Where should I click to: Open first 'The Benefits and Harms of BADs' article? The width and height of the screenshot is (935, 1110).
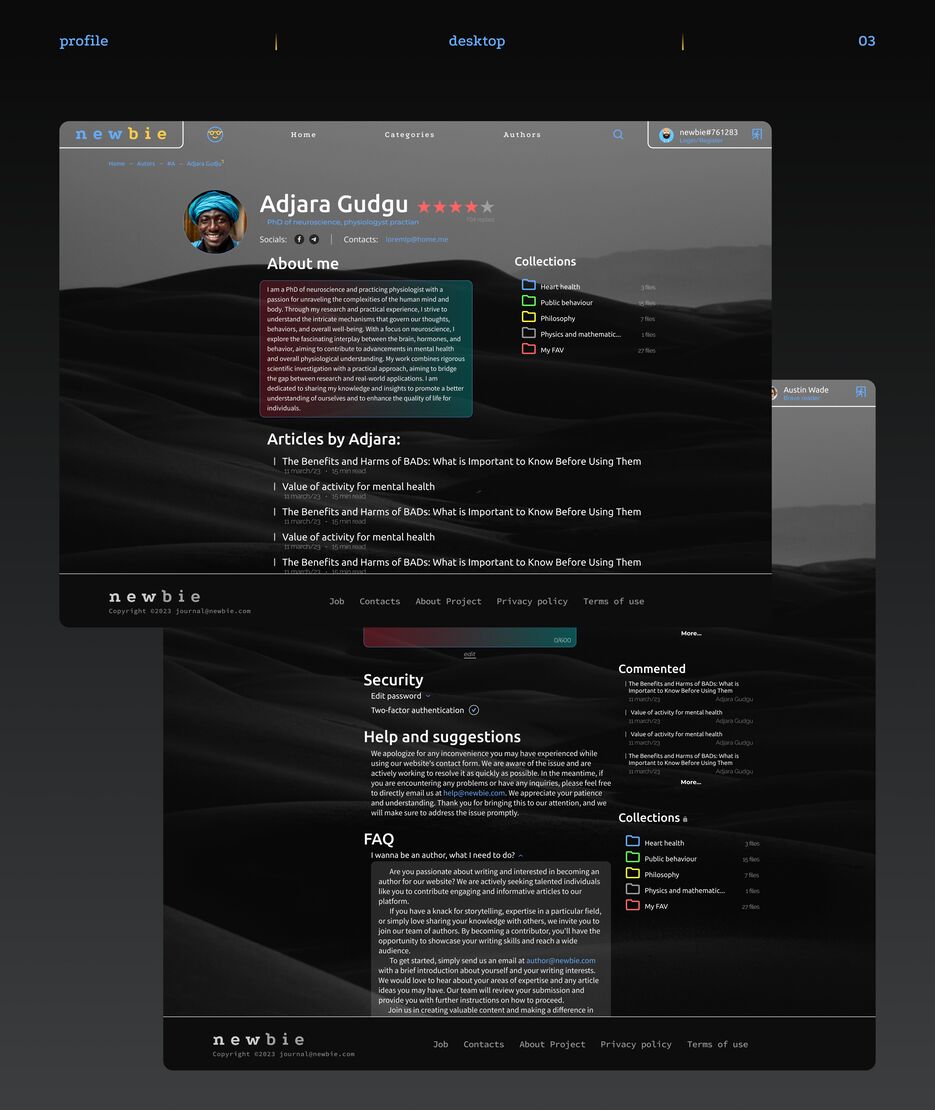pyautogui.click(x=461, y=462)
